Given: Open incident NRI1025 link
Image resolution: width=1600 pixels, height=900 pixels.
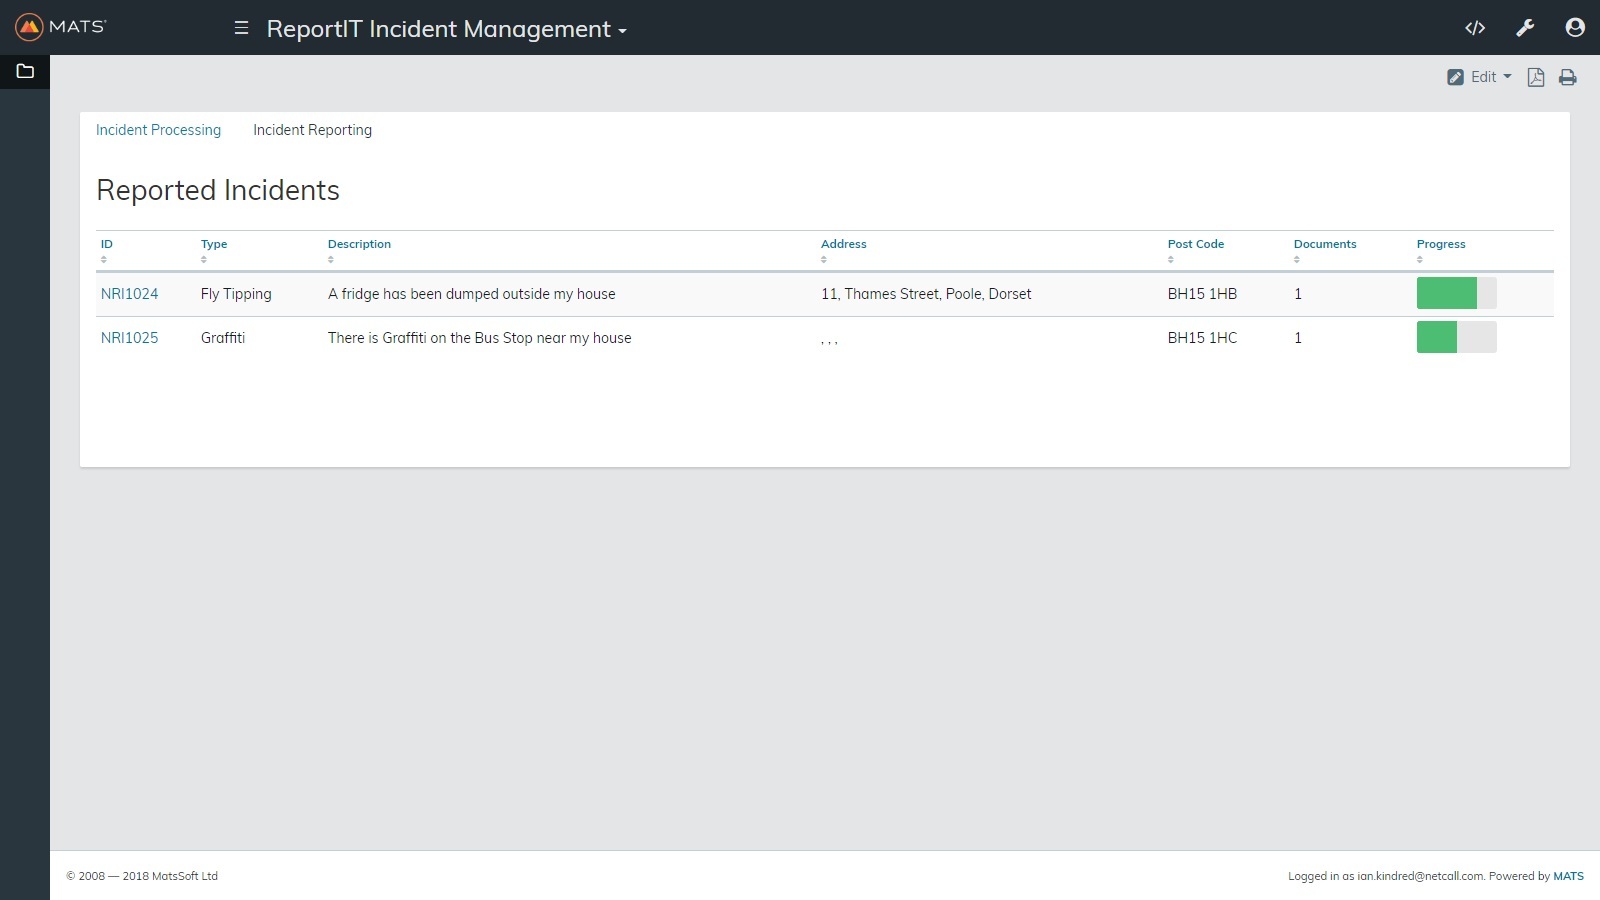Looking at the screenshot, I should 129,338.
